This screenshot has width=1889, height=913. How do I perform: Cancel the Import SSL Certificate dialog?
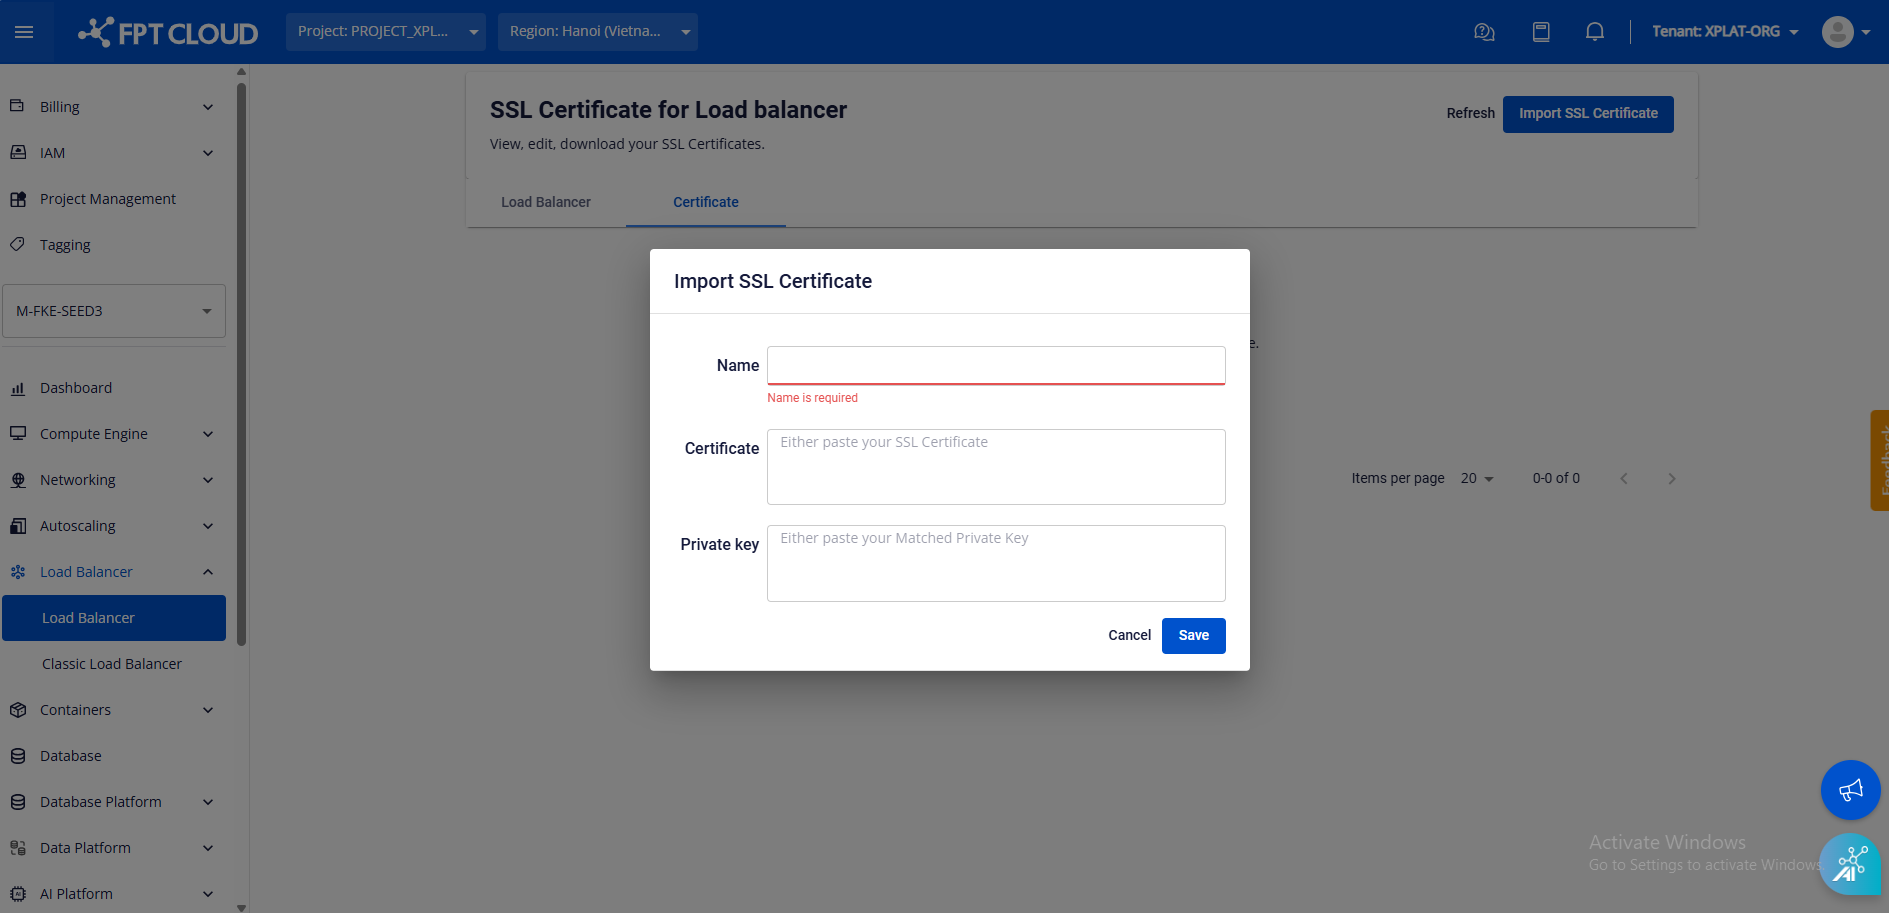(x=1129, y=636)
